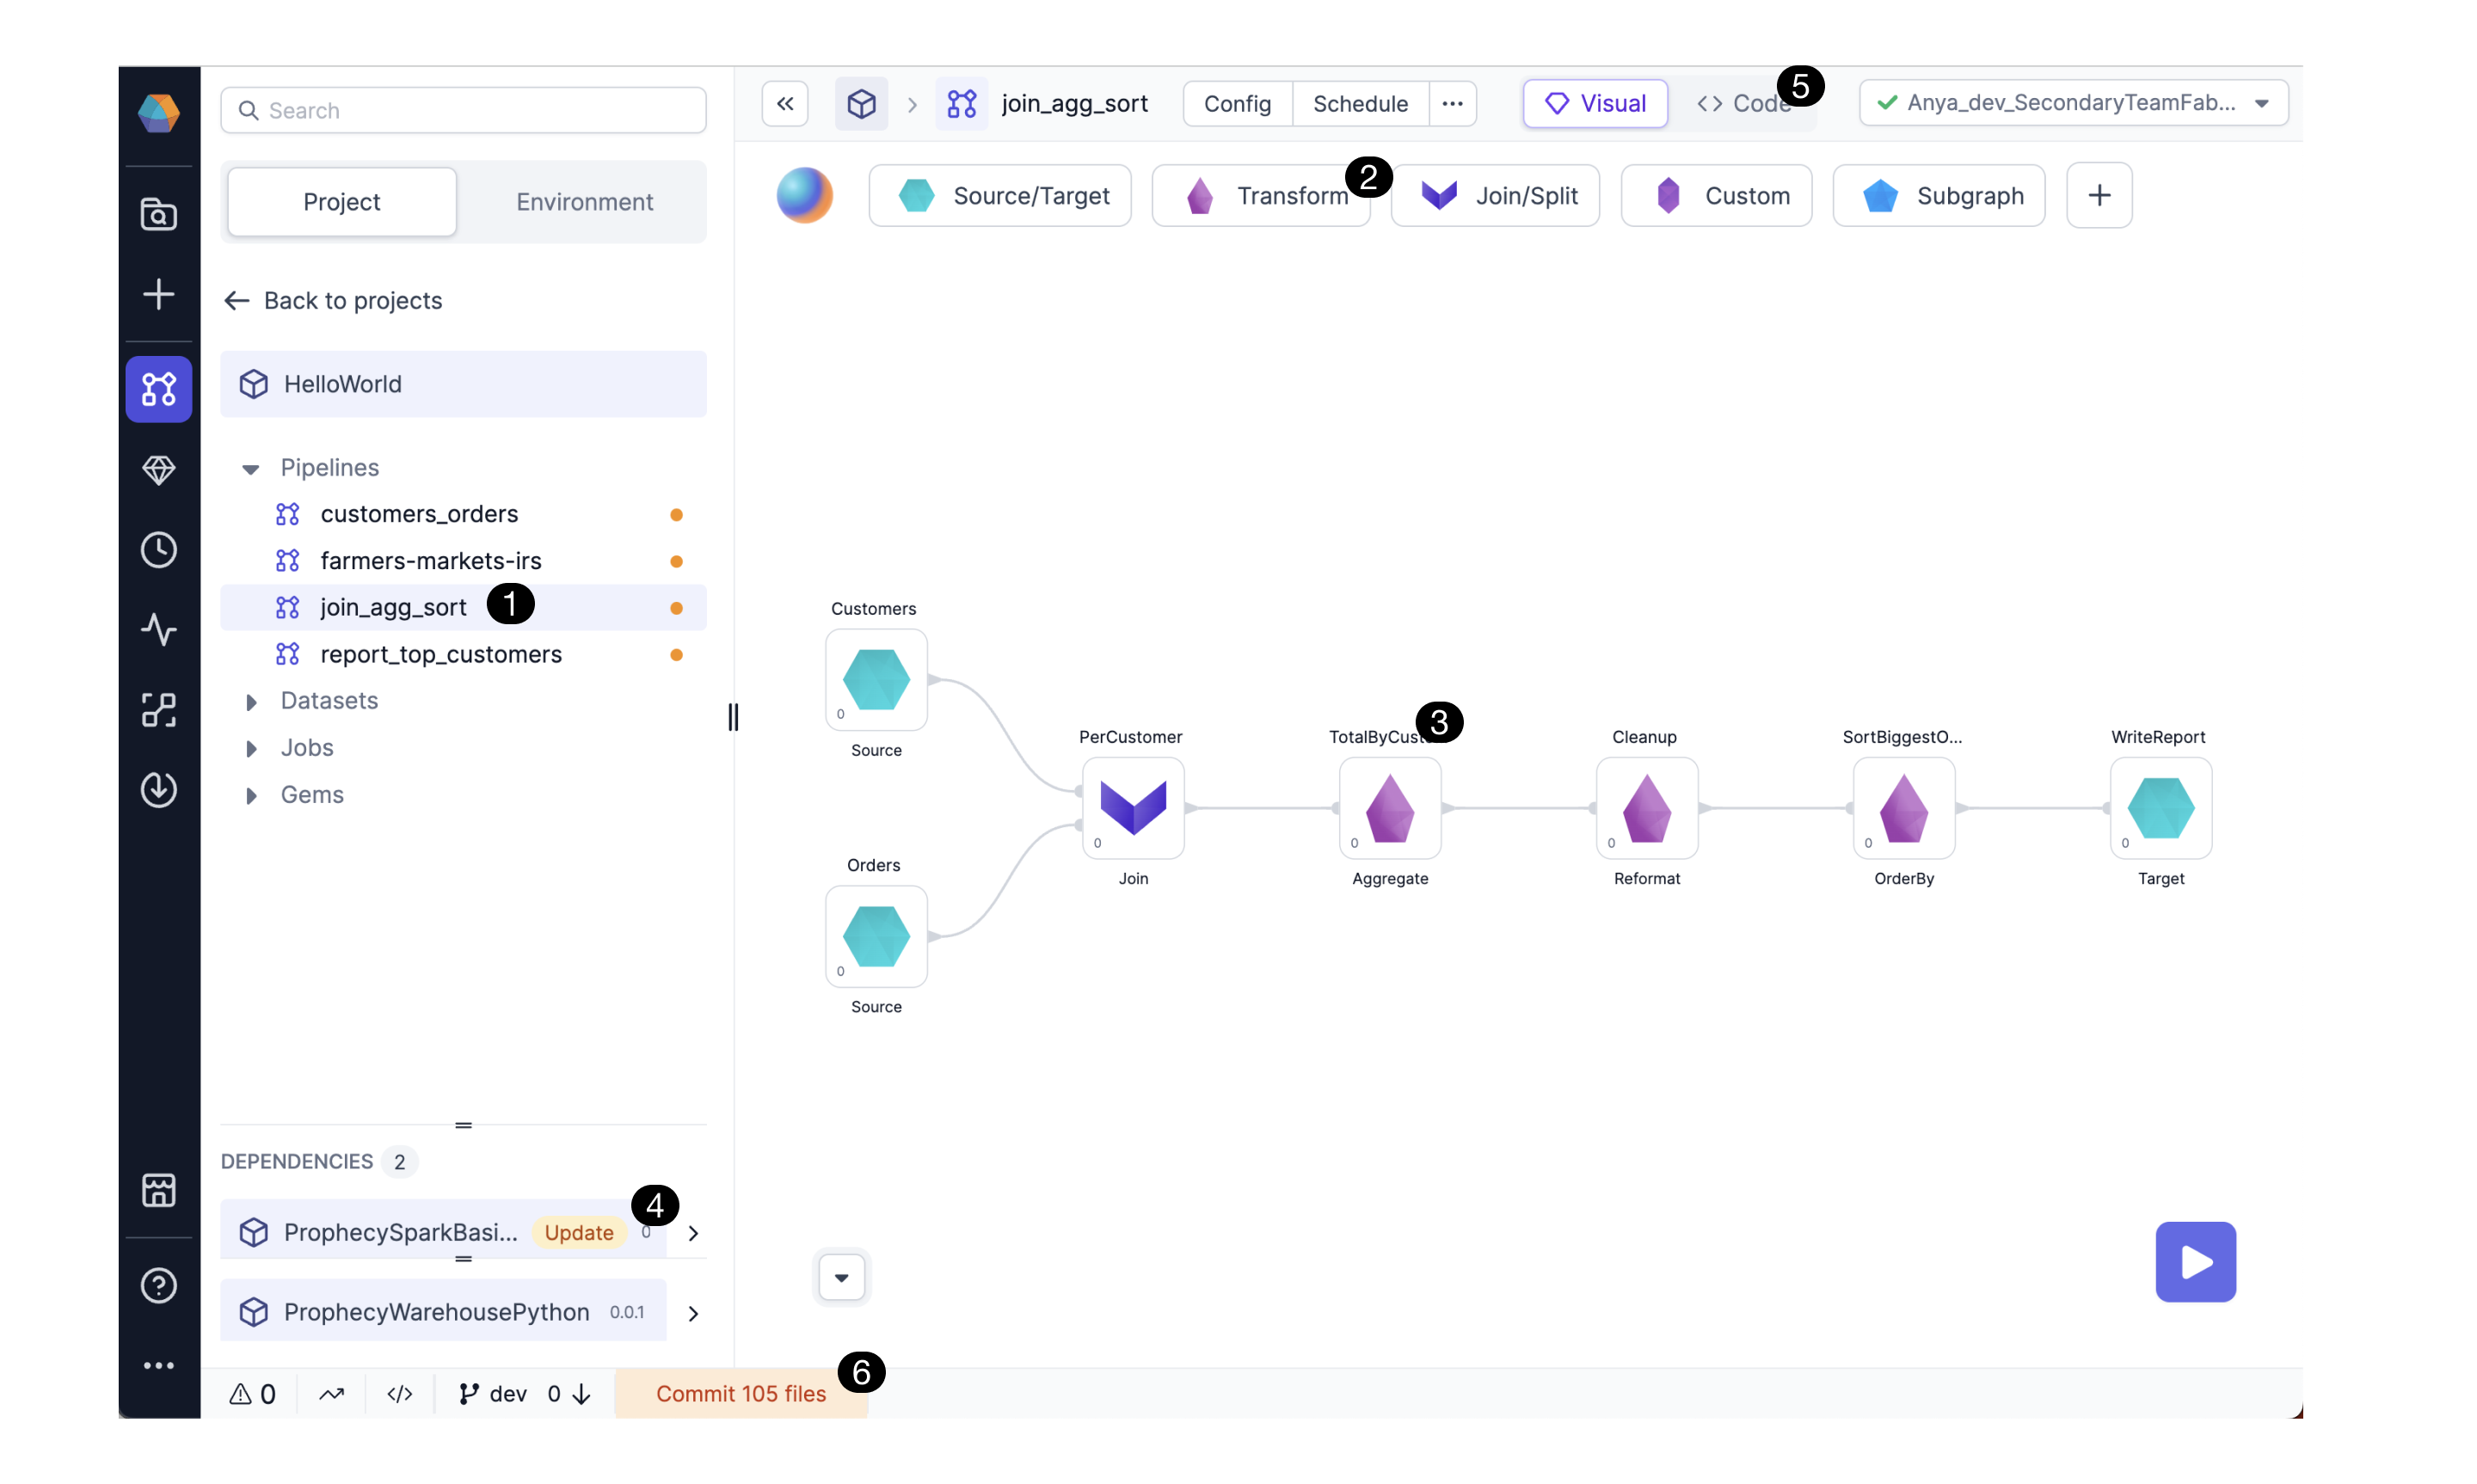This screenshot has width=2477, height=1484.
Task: Click the sidebar panel resize handle
Action: tap(733, 717)
